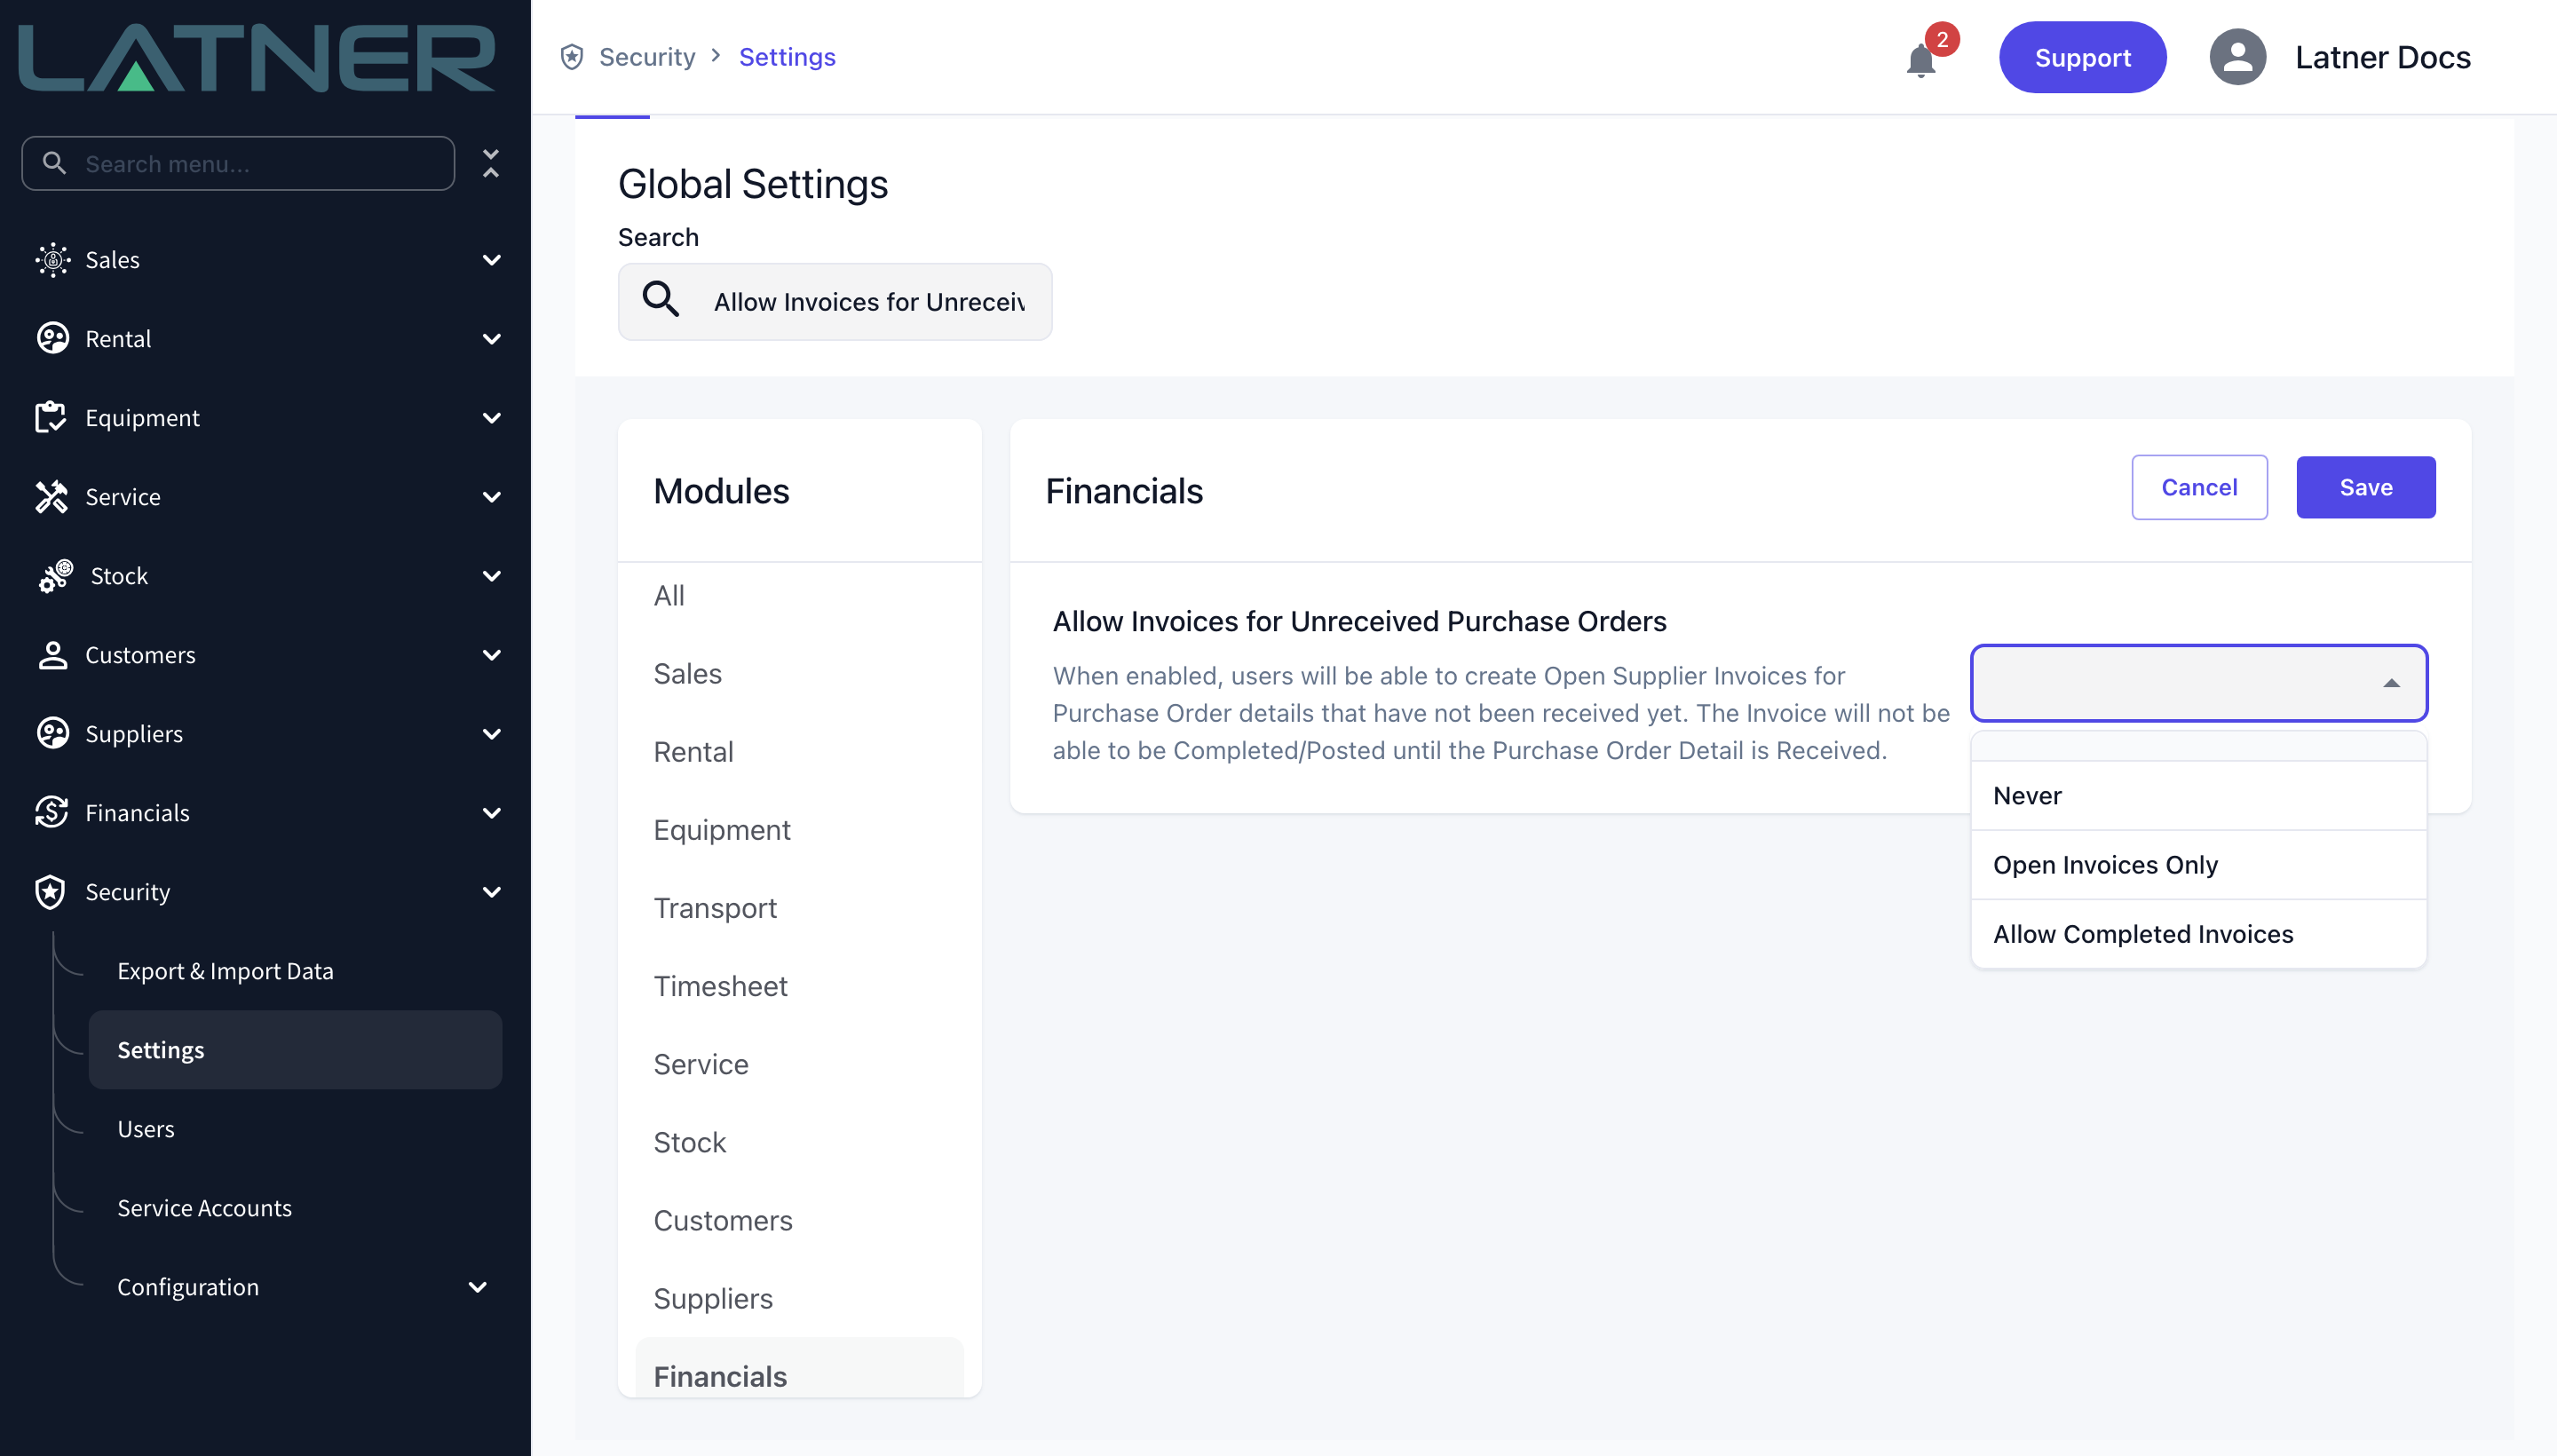Click the Save button
Screen dimensions: 2557x1456
(x=2365, y=487)
